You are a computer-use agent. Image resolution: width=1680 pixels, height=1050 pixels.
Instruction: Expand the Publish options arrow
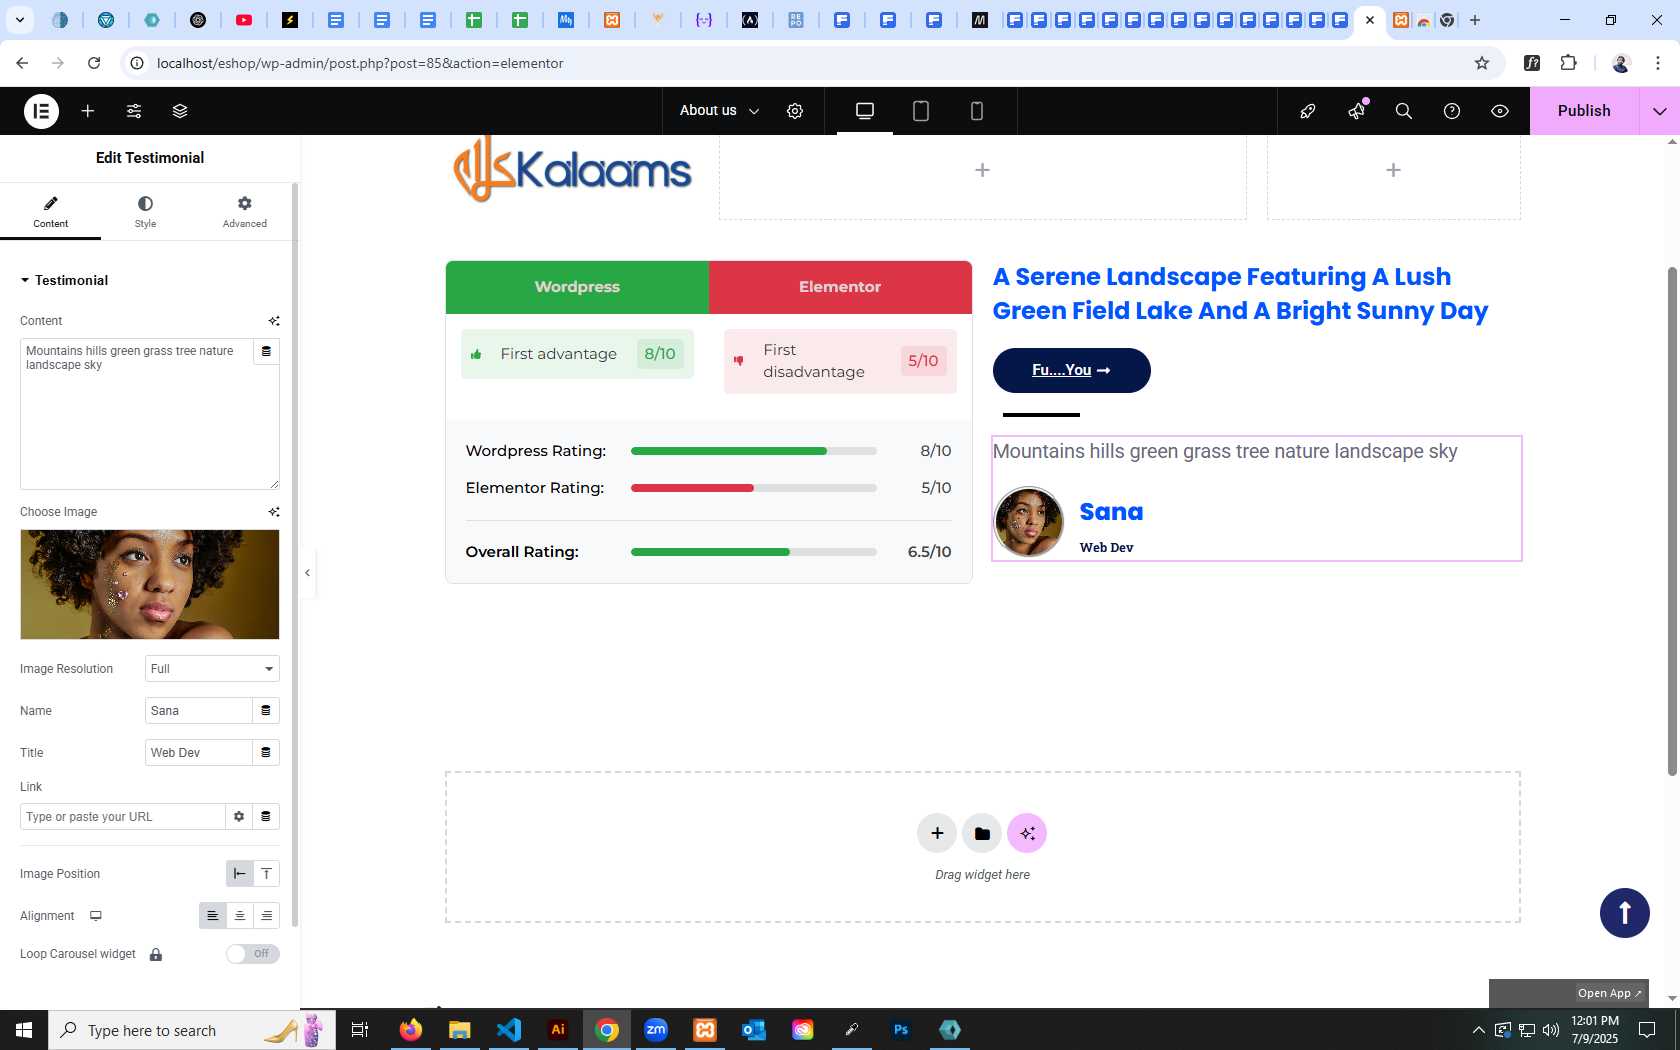(x=1660, y=111)
